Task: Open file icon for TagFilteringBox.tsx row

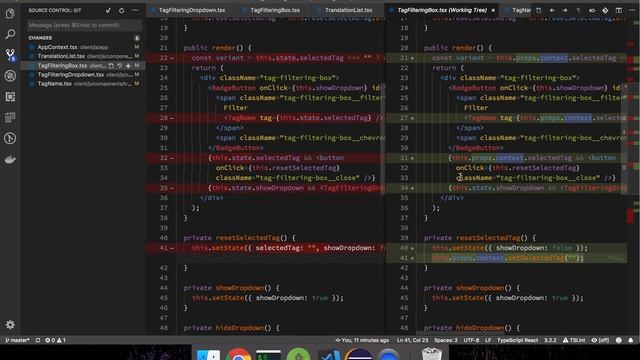Action: coord(111,66)
